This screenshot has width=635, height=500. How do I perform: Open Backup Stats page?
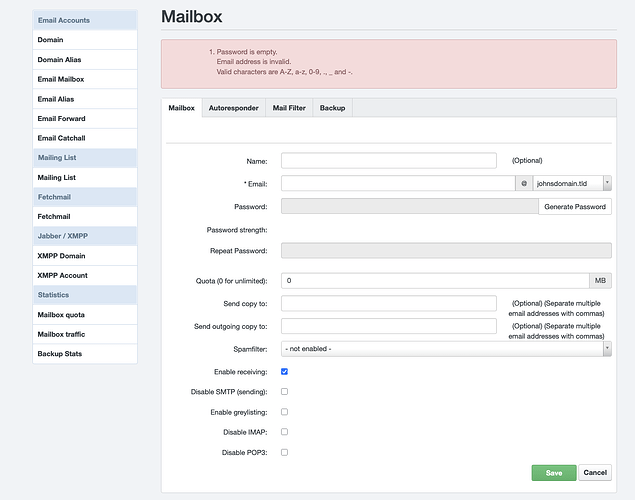pos(85,354)
